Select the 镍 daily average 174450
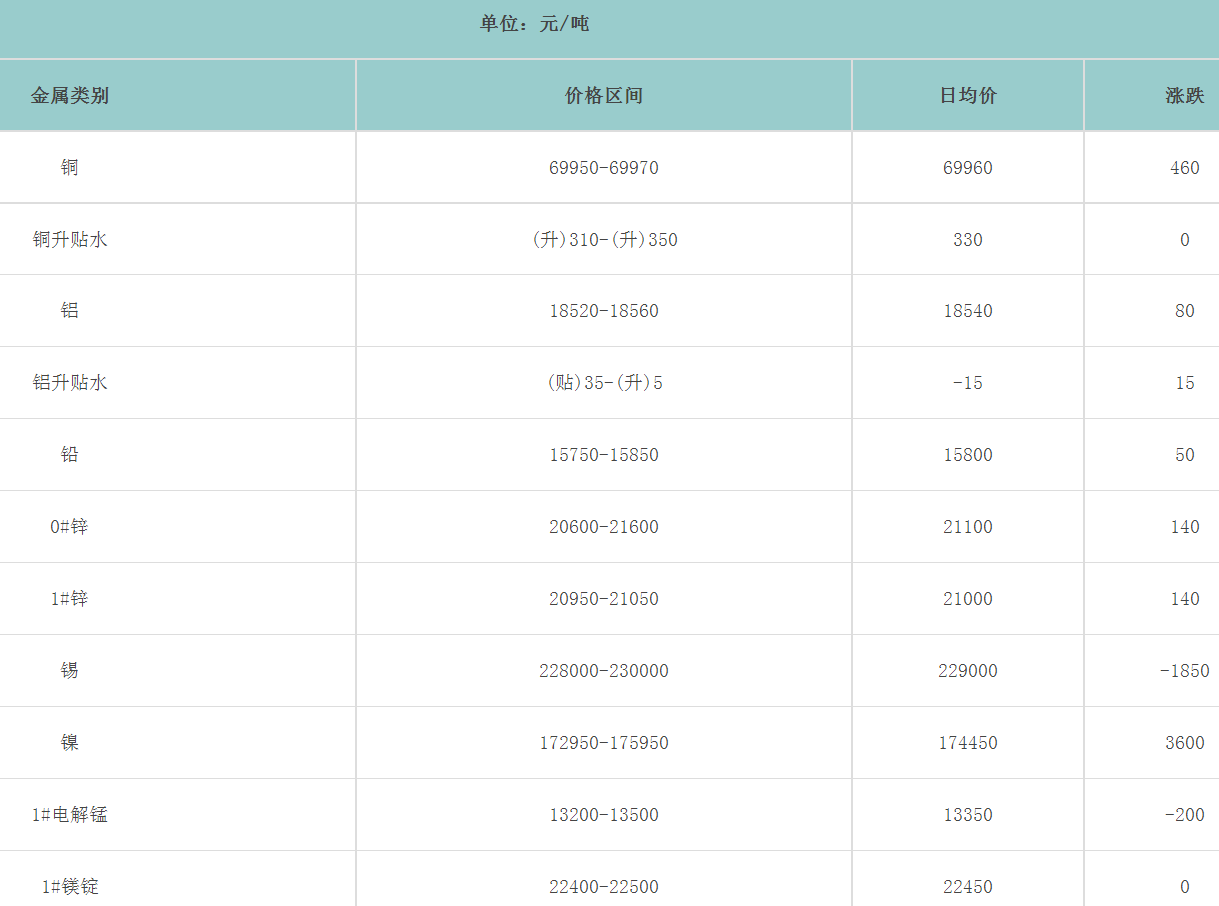 [x=968, y=743]
